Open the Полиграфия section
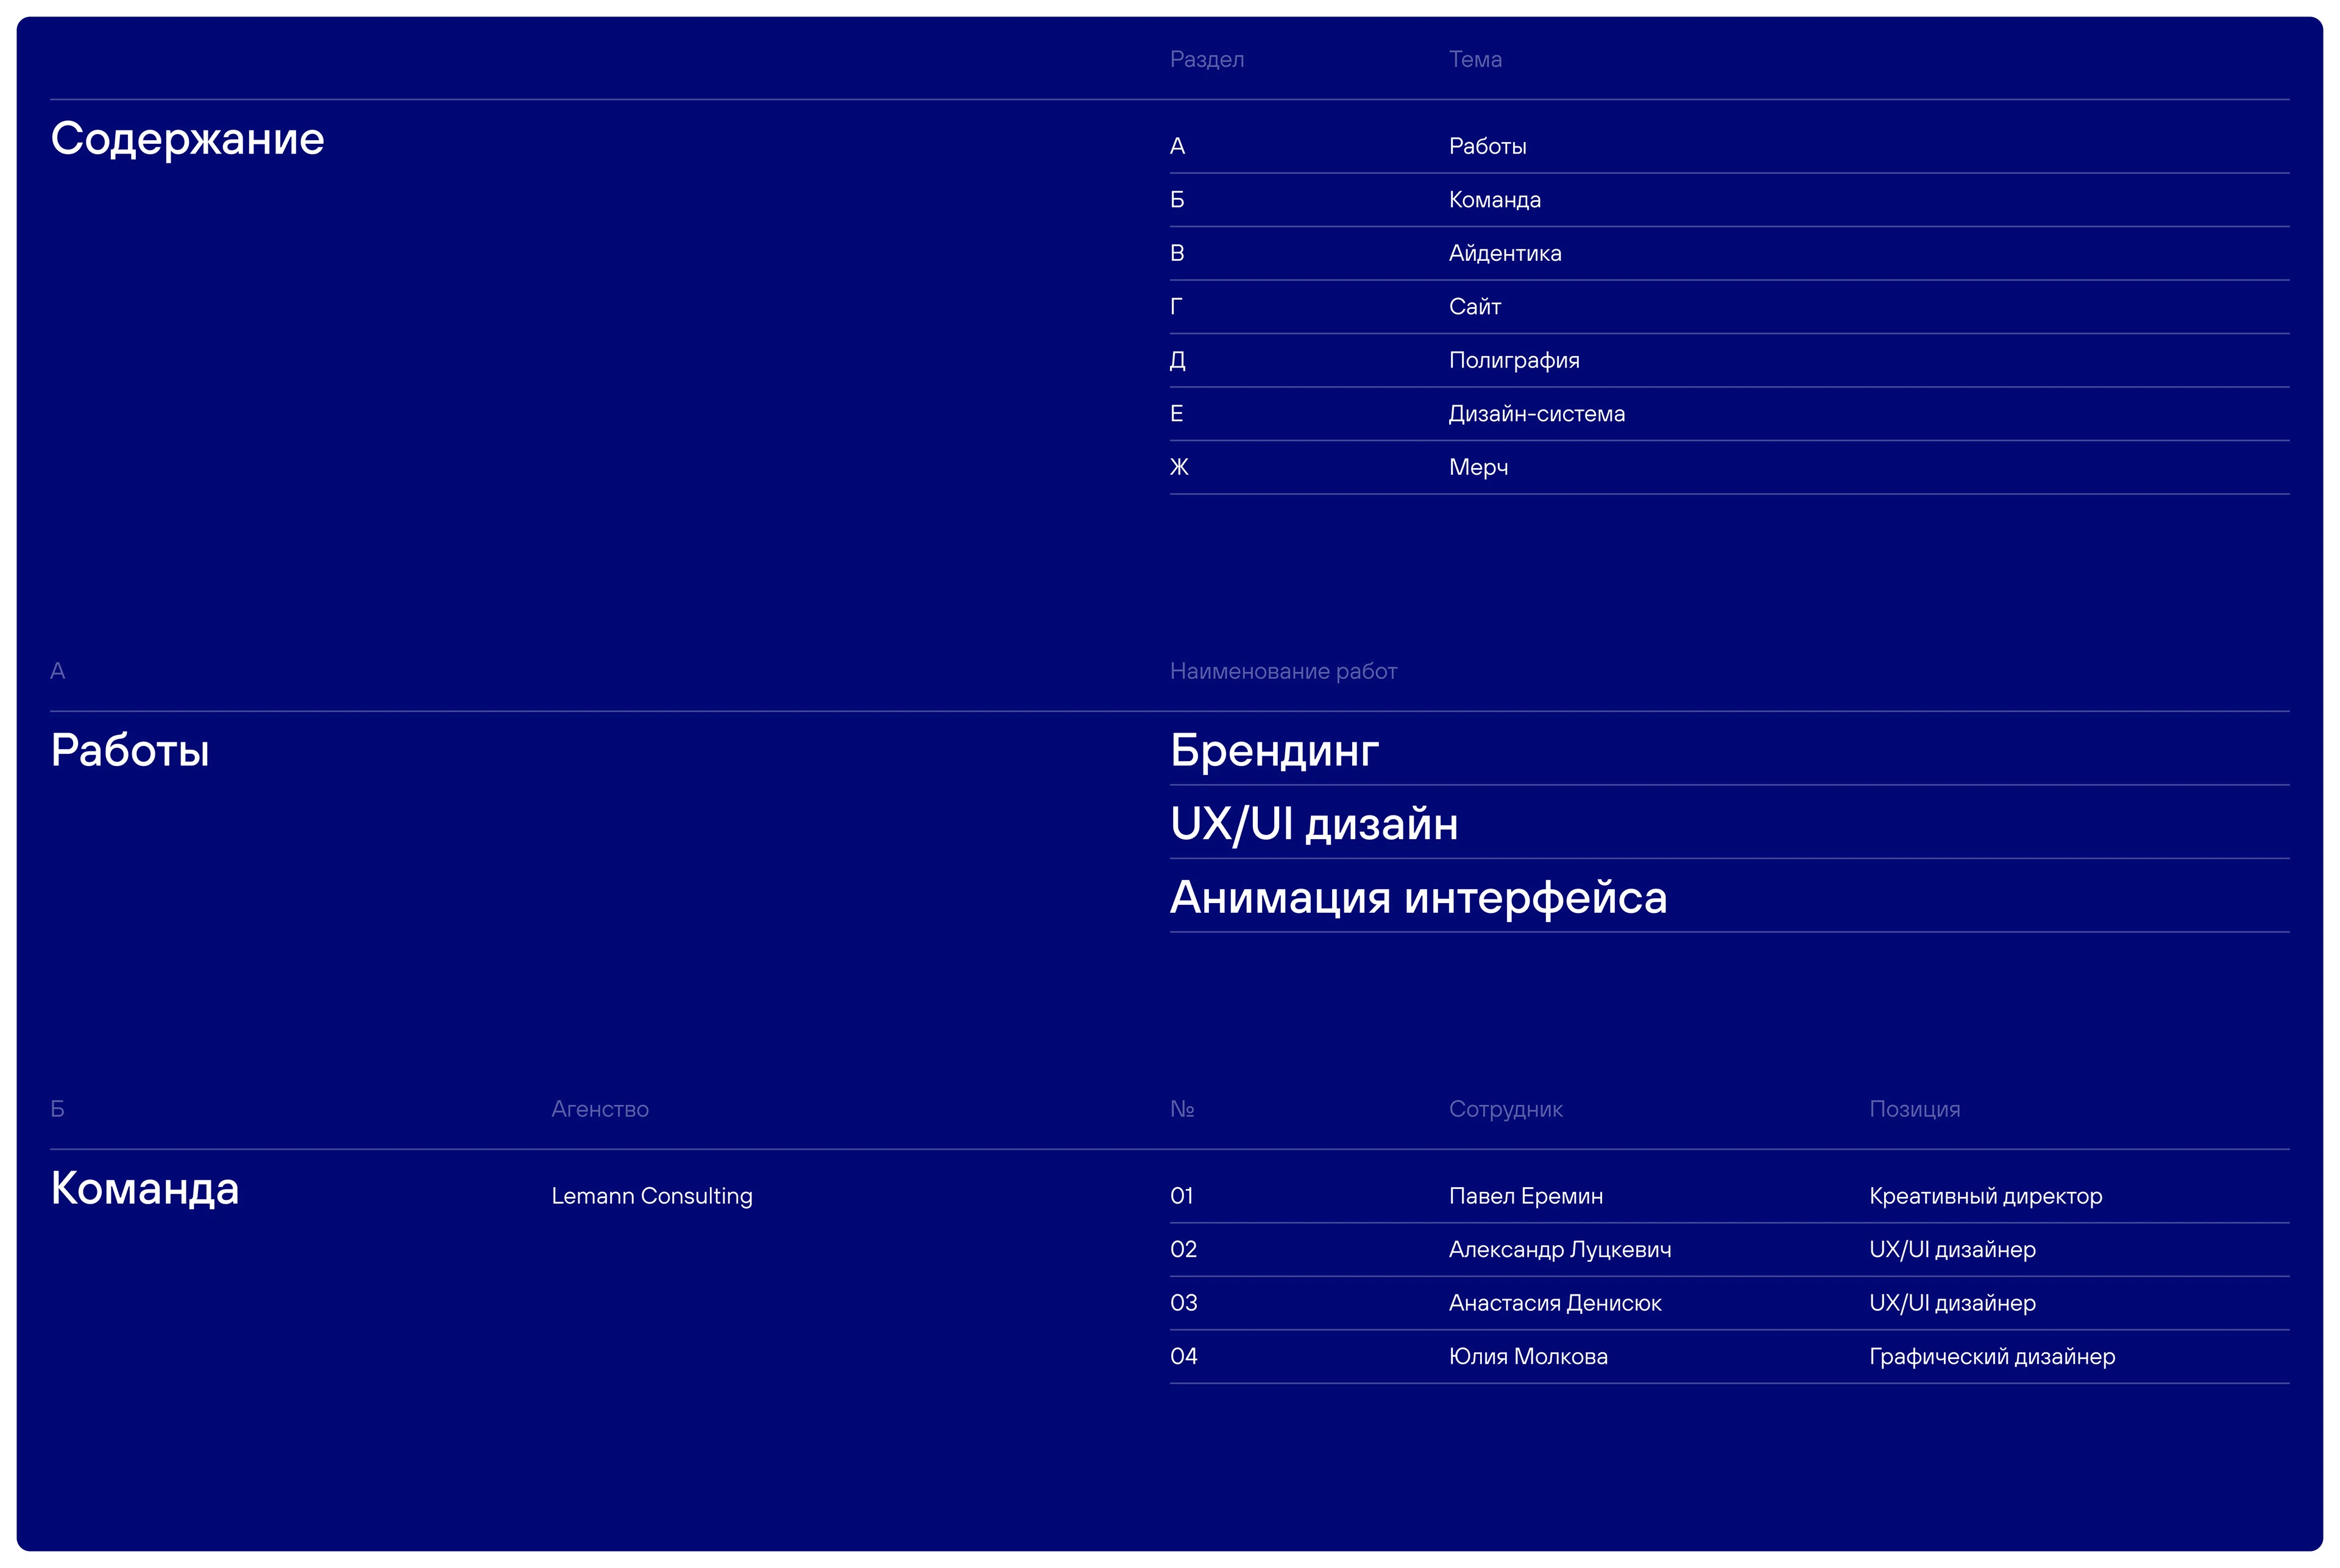2340x1568 pixels. [x=1513, y=360]
